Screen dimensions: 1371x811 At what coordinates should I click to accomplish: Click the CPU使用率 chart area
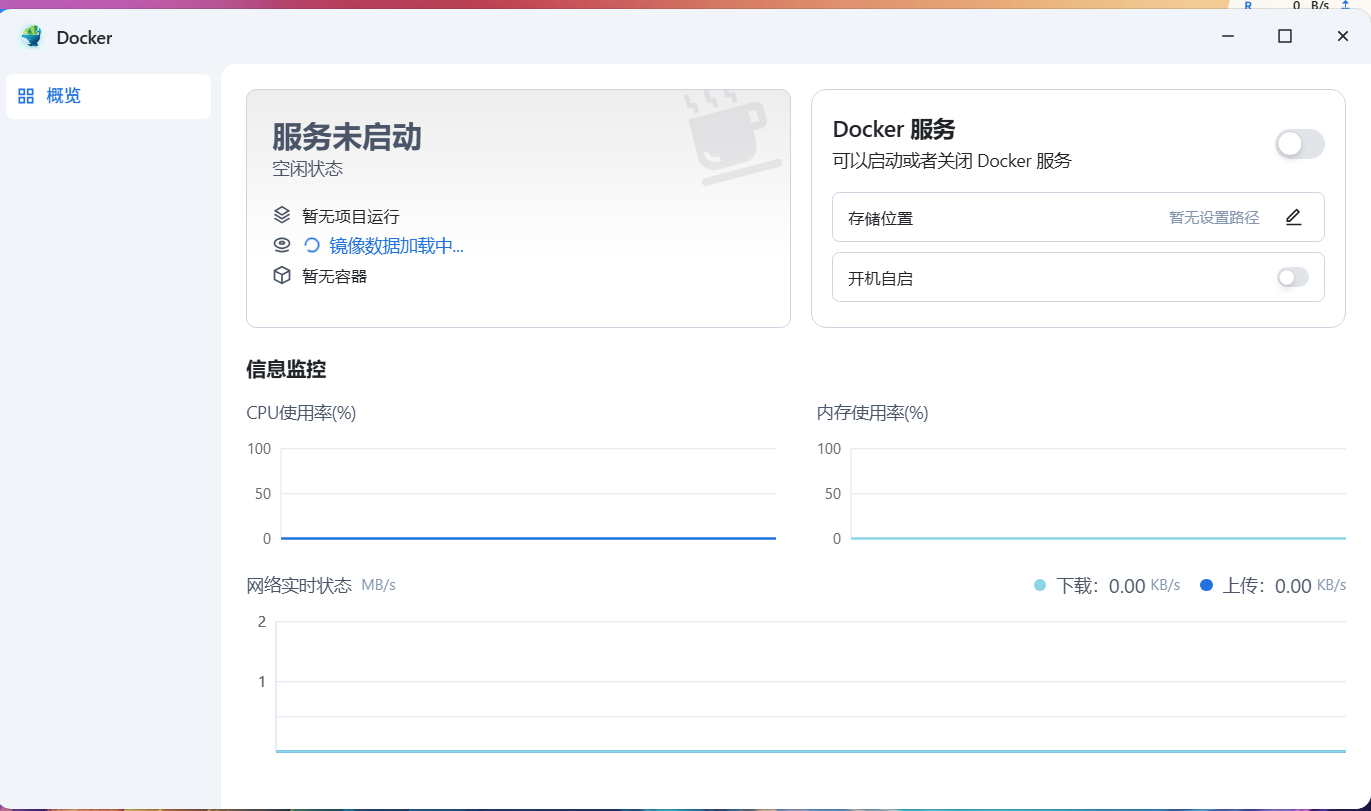point(527,494)
